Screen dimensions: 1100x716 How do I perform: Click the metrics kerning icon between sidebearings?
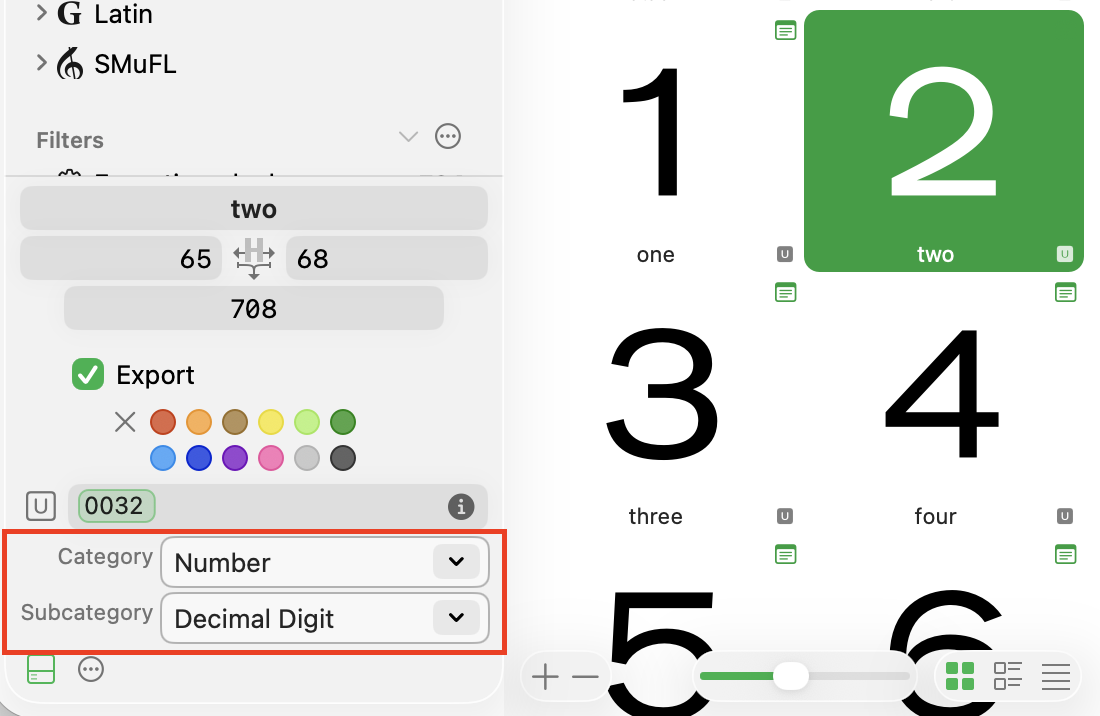(x=254, y=258)
